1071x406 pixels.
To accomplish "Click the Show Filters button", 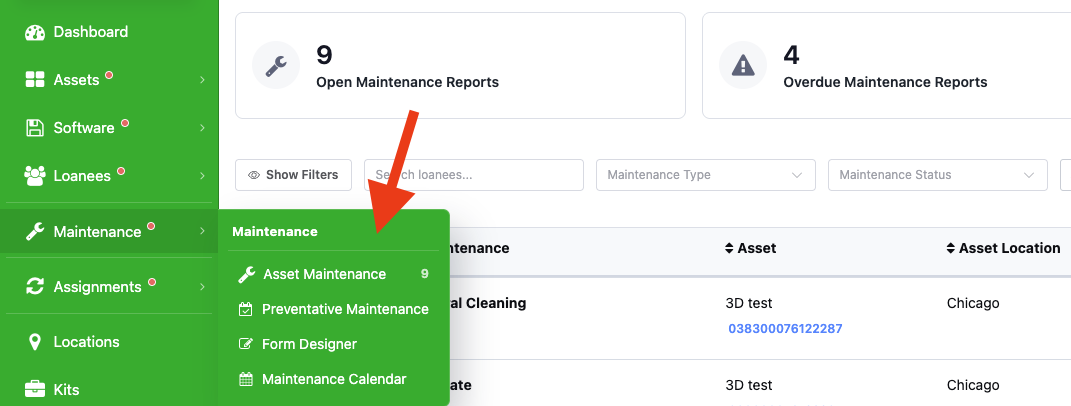I will (294, 175).
